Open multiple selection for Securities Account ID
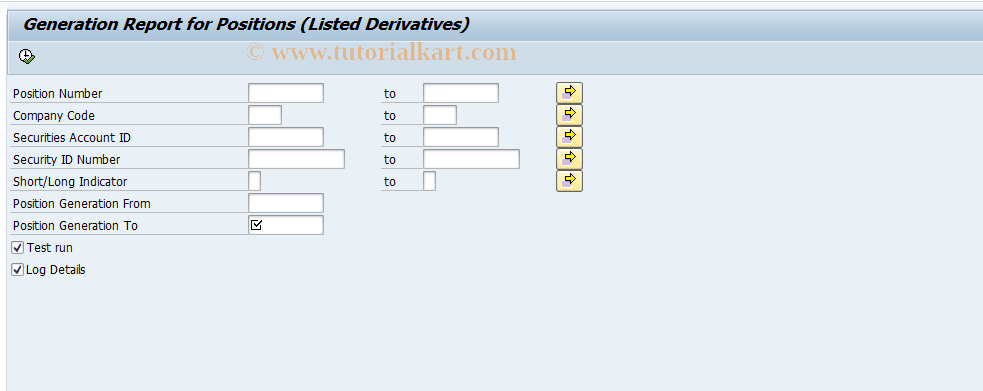Image resolution: width=983 pixels, height=391 pixels. [569, 137]
